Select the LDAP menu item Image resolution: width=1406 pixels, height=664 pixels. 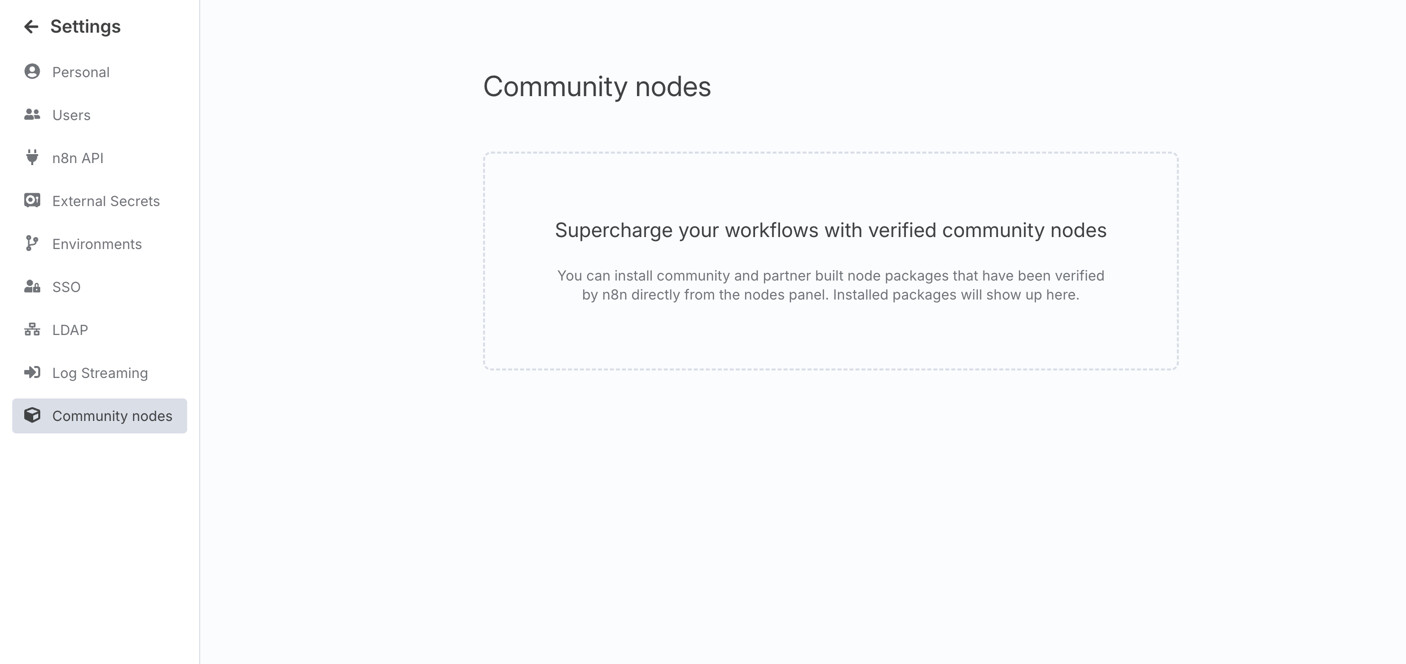tap(100, 330)
